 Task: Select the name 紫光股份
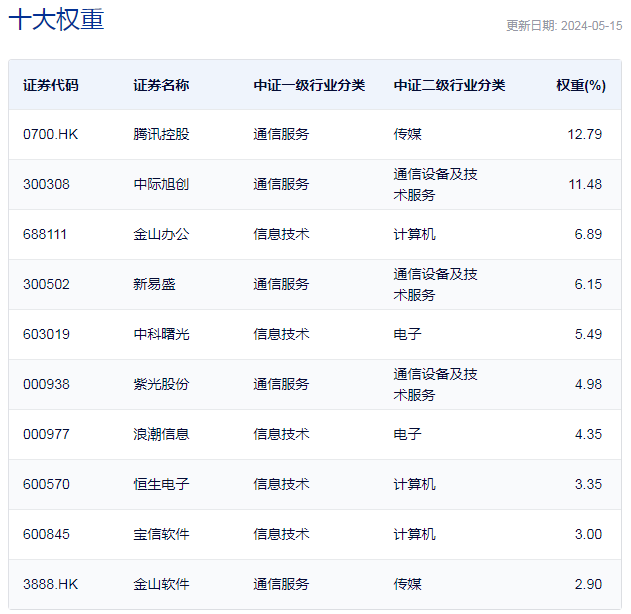pyautogui.click(x=161, y=384)
